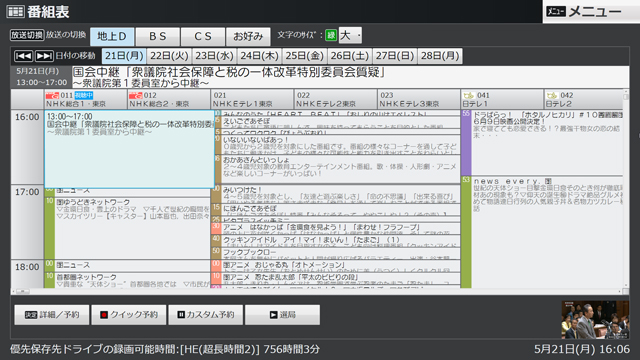Image resolution: width=640 pixels, height=360 pixels.
Task: Select 18:00 ニュース program on NHK総合
Action: (127, 265)
